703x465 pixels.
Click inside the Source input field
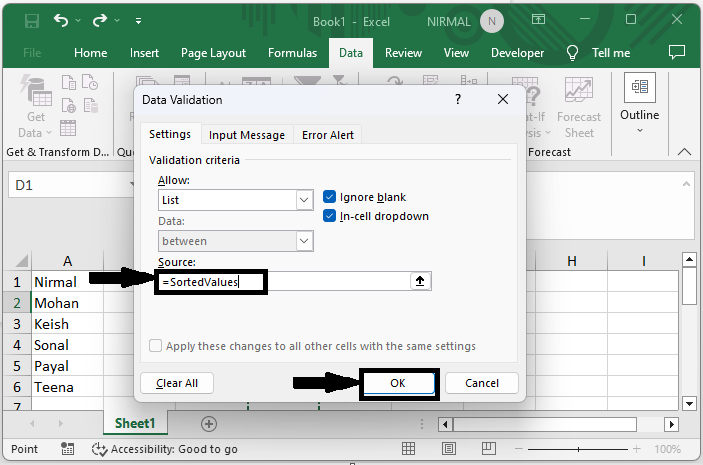tap(283, 282)
